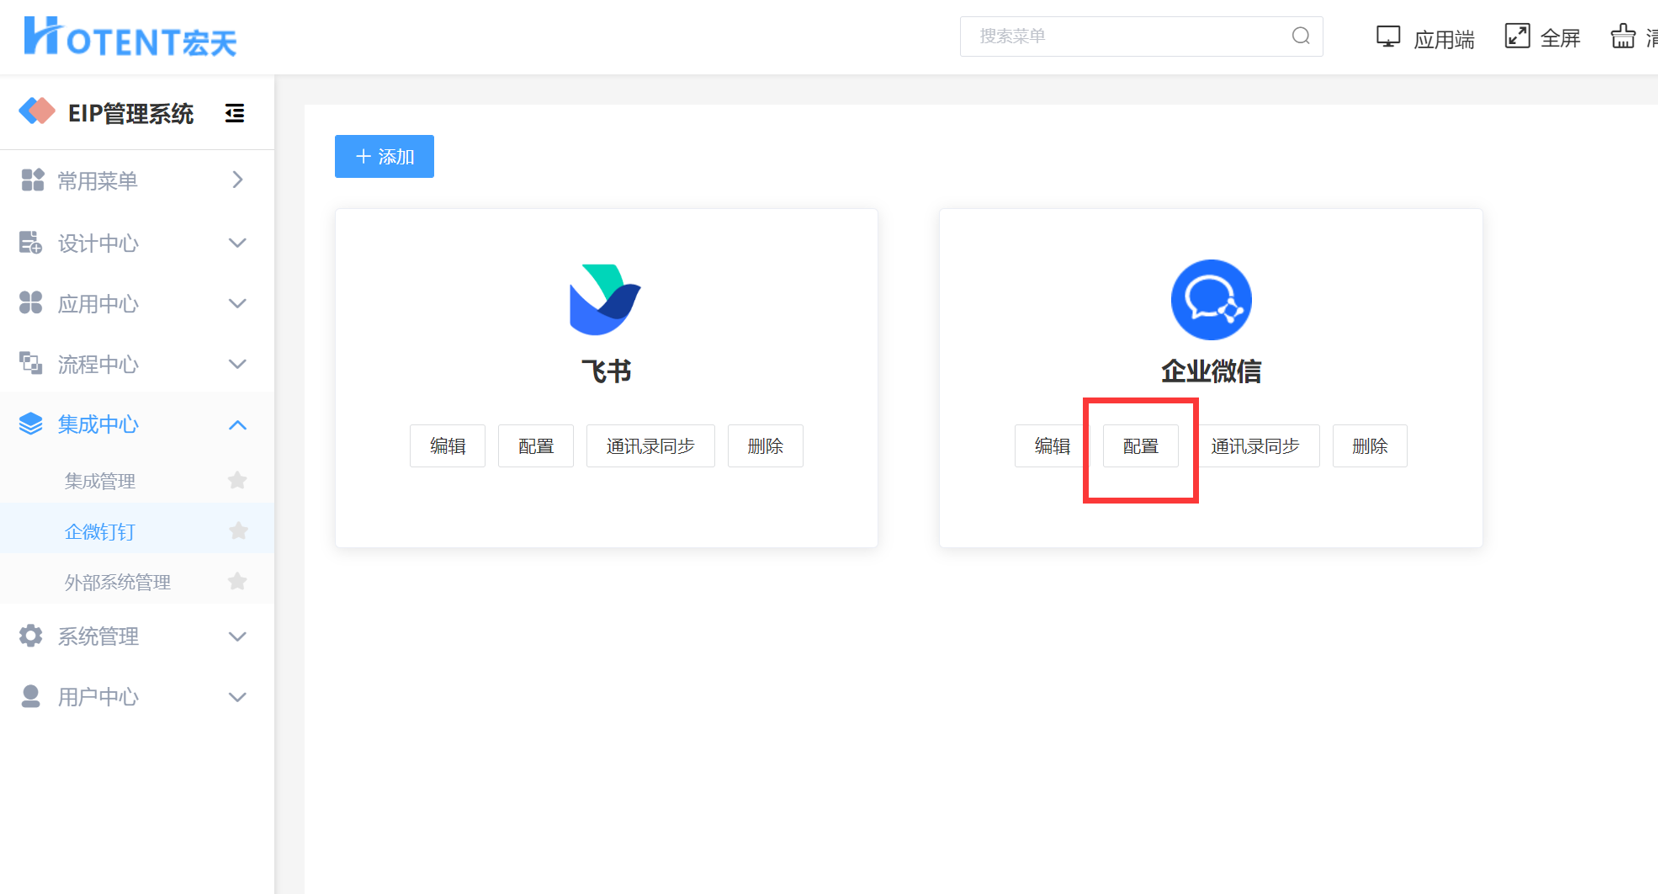Favorite 集成管理 with its star

(x=237, y=480)
